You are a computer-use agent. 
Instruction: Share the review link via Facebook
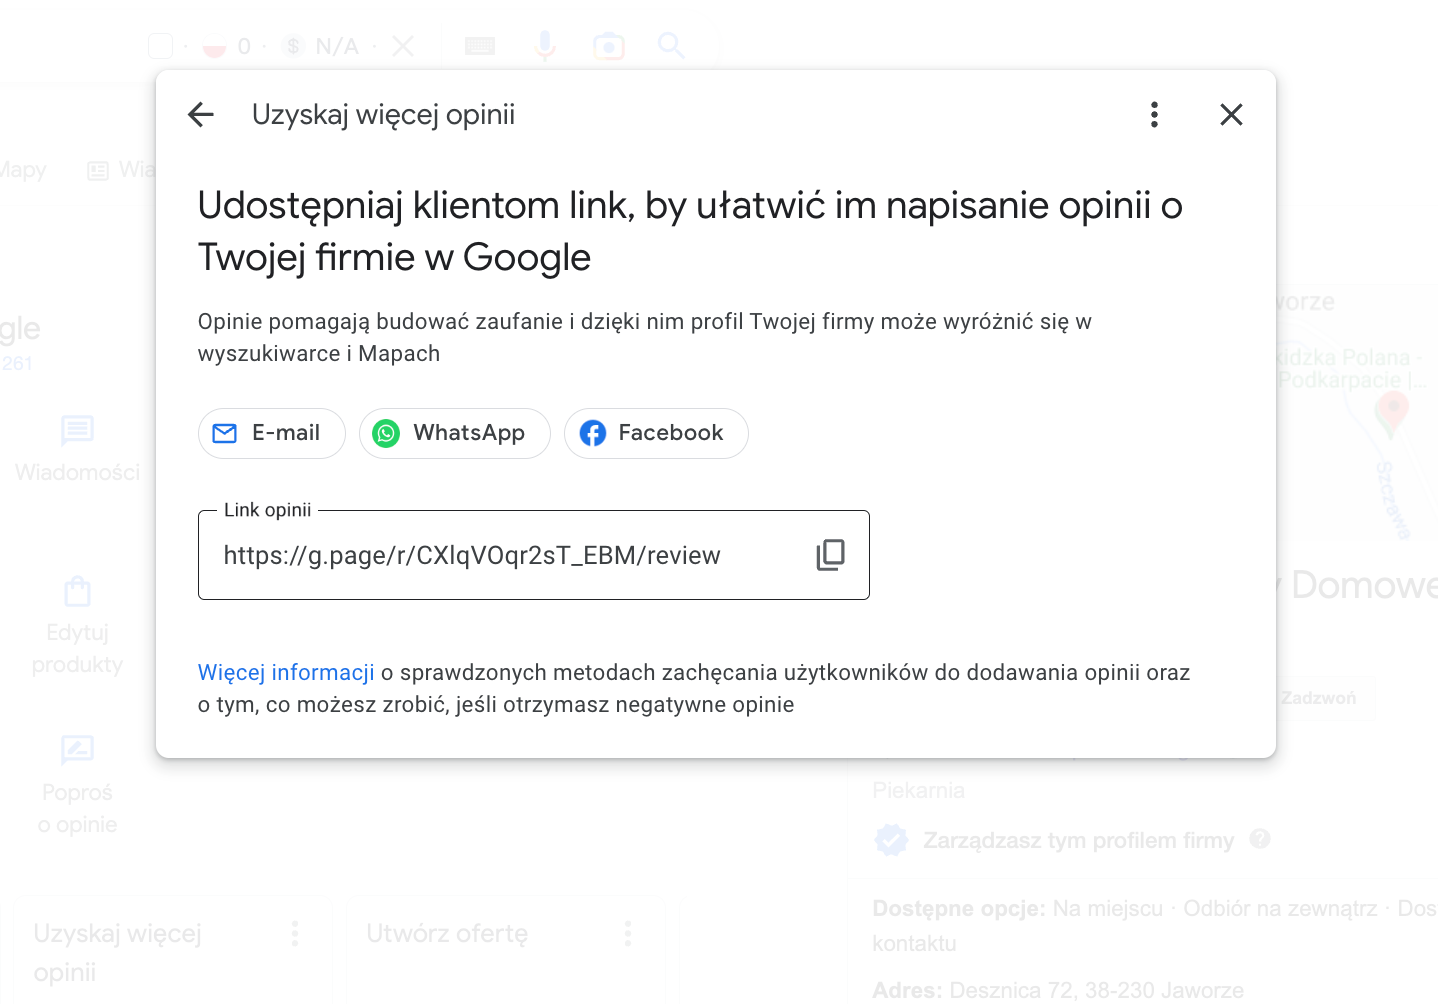tap(655, 433)
